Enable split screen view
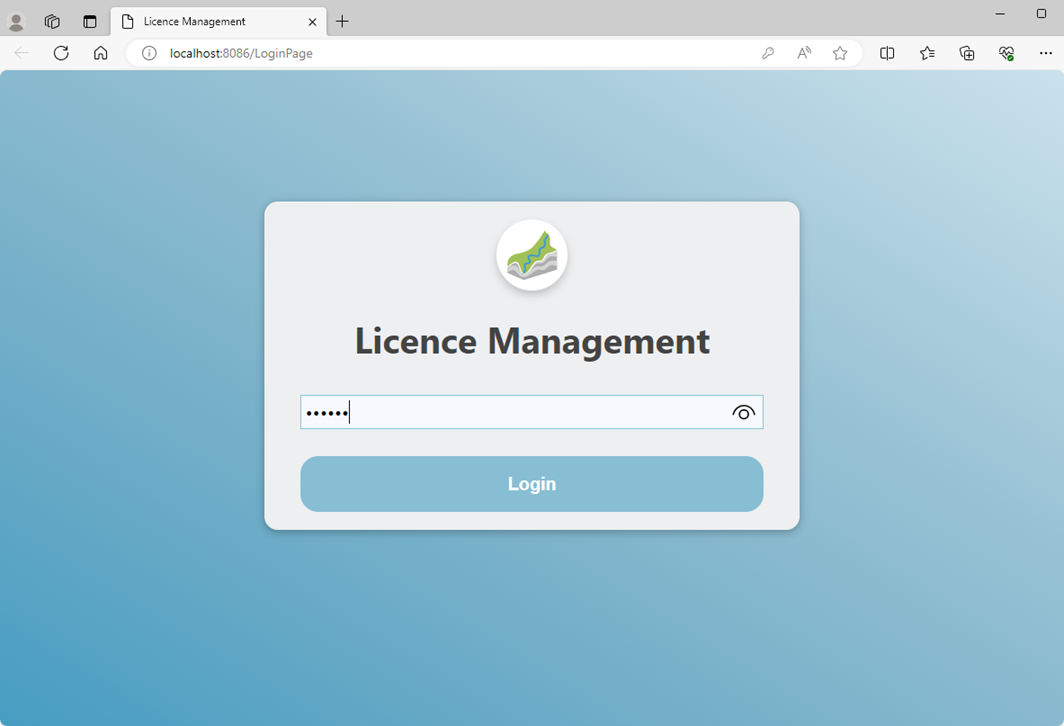 pos(887,53)
